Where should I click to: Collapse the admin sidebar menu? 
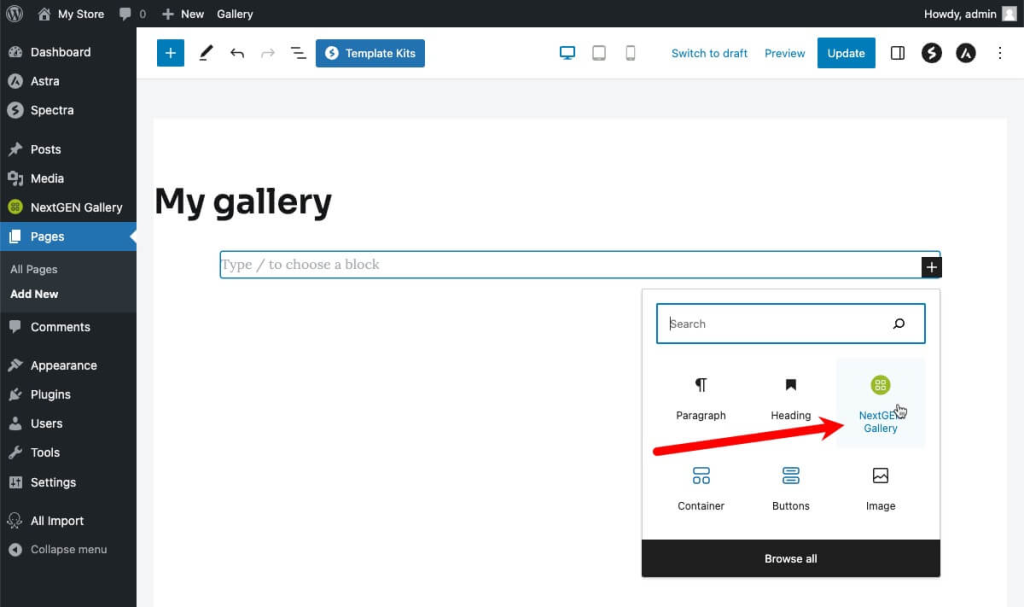click(x=68, y=550)
